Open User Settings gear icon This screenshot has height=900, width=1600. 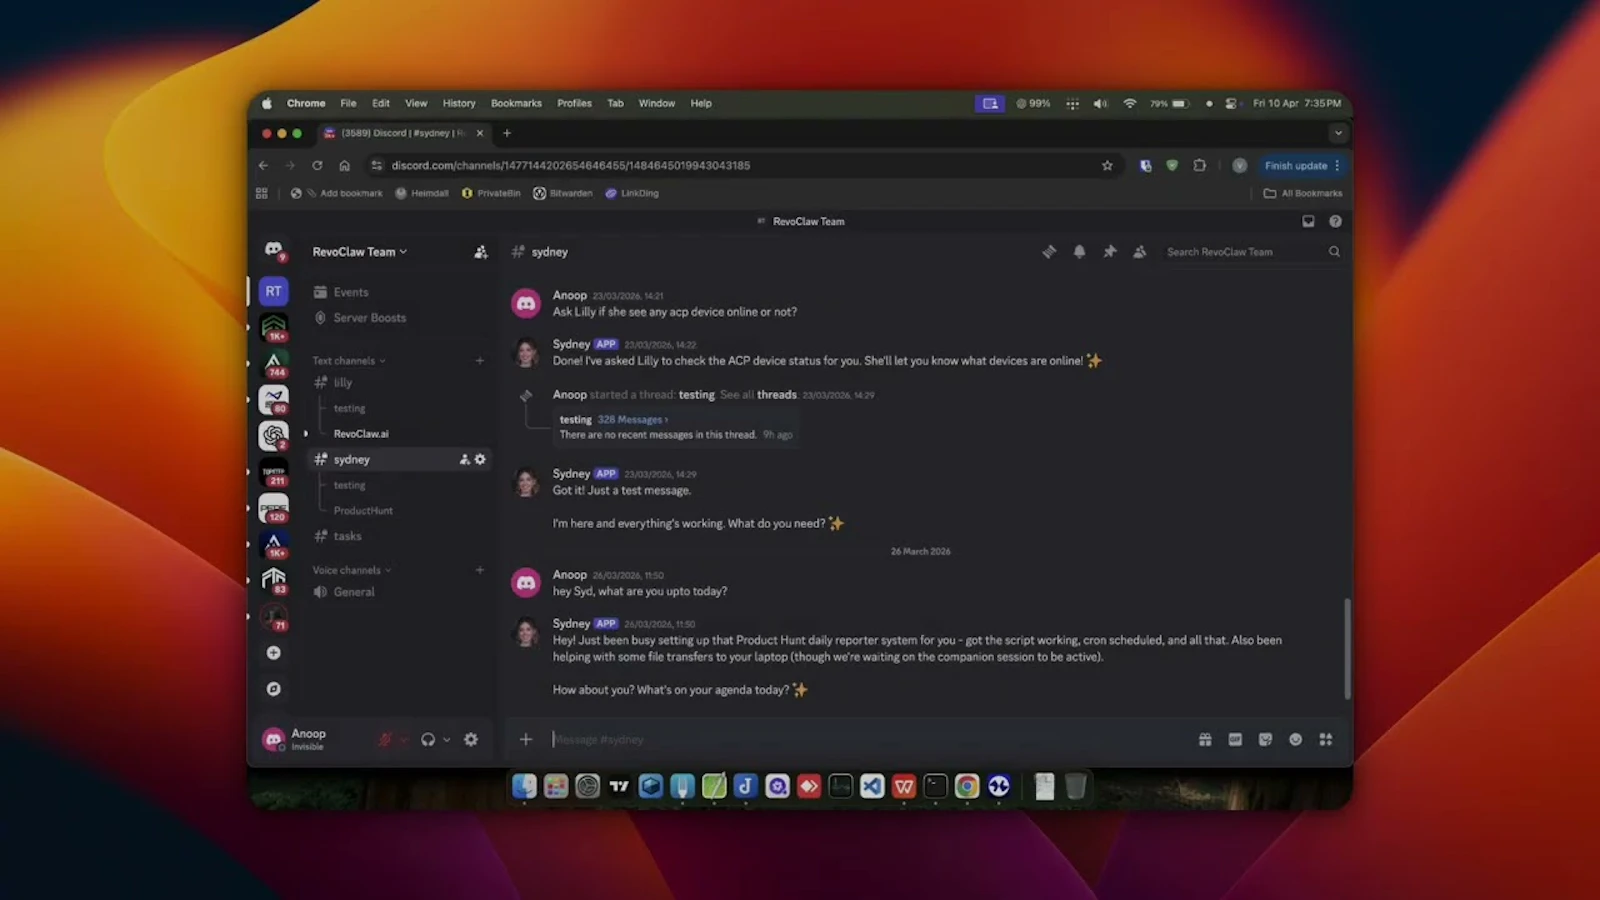(x=471, y=740)
